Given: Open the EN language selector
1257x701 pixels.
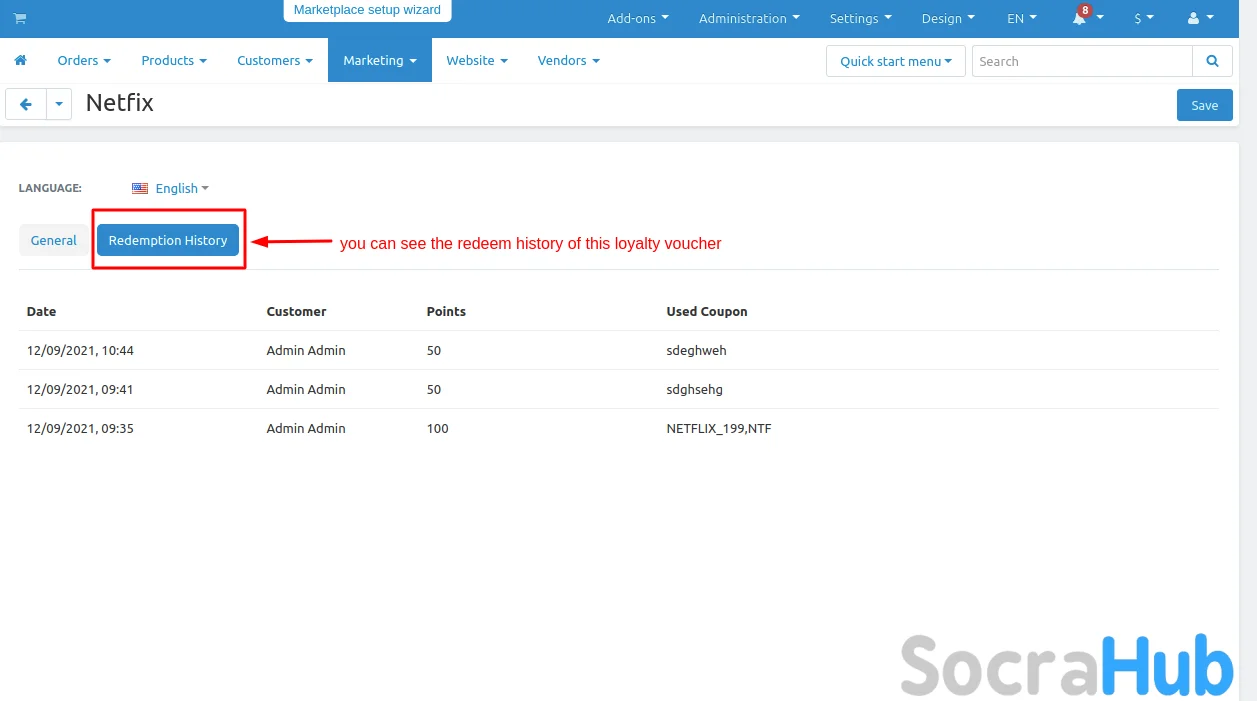Looking at the screenshot, I should pyautogui.click(x=1021, y=18).
